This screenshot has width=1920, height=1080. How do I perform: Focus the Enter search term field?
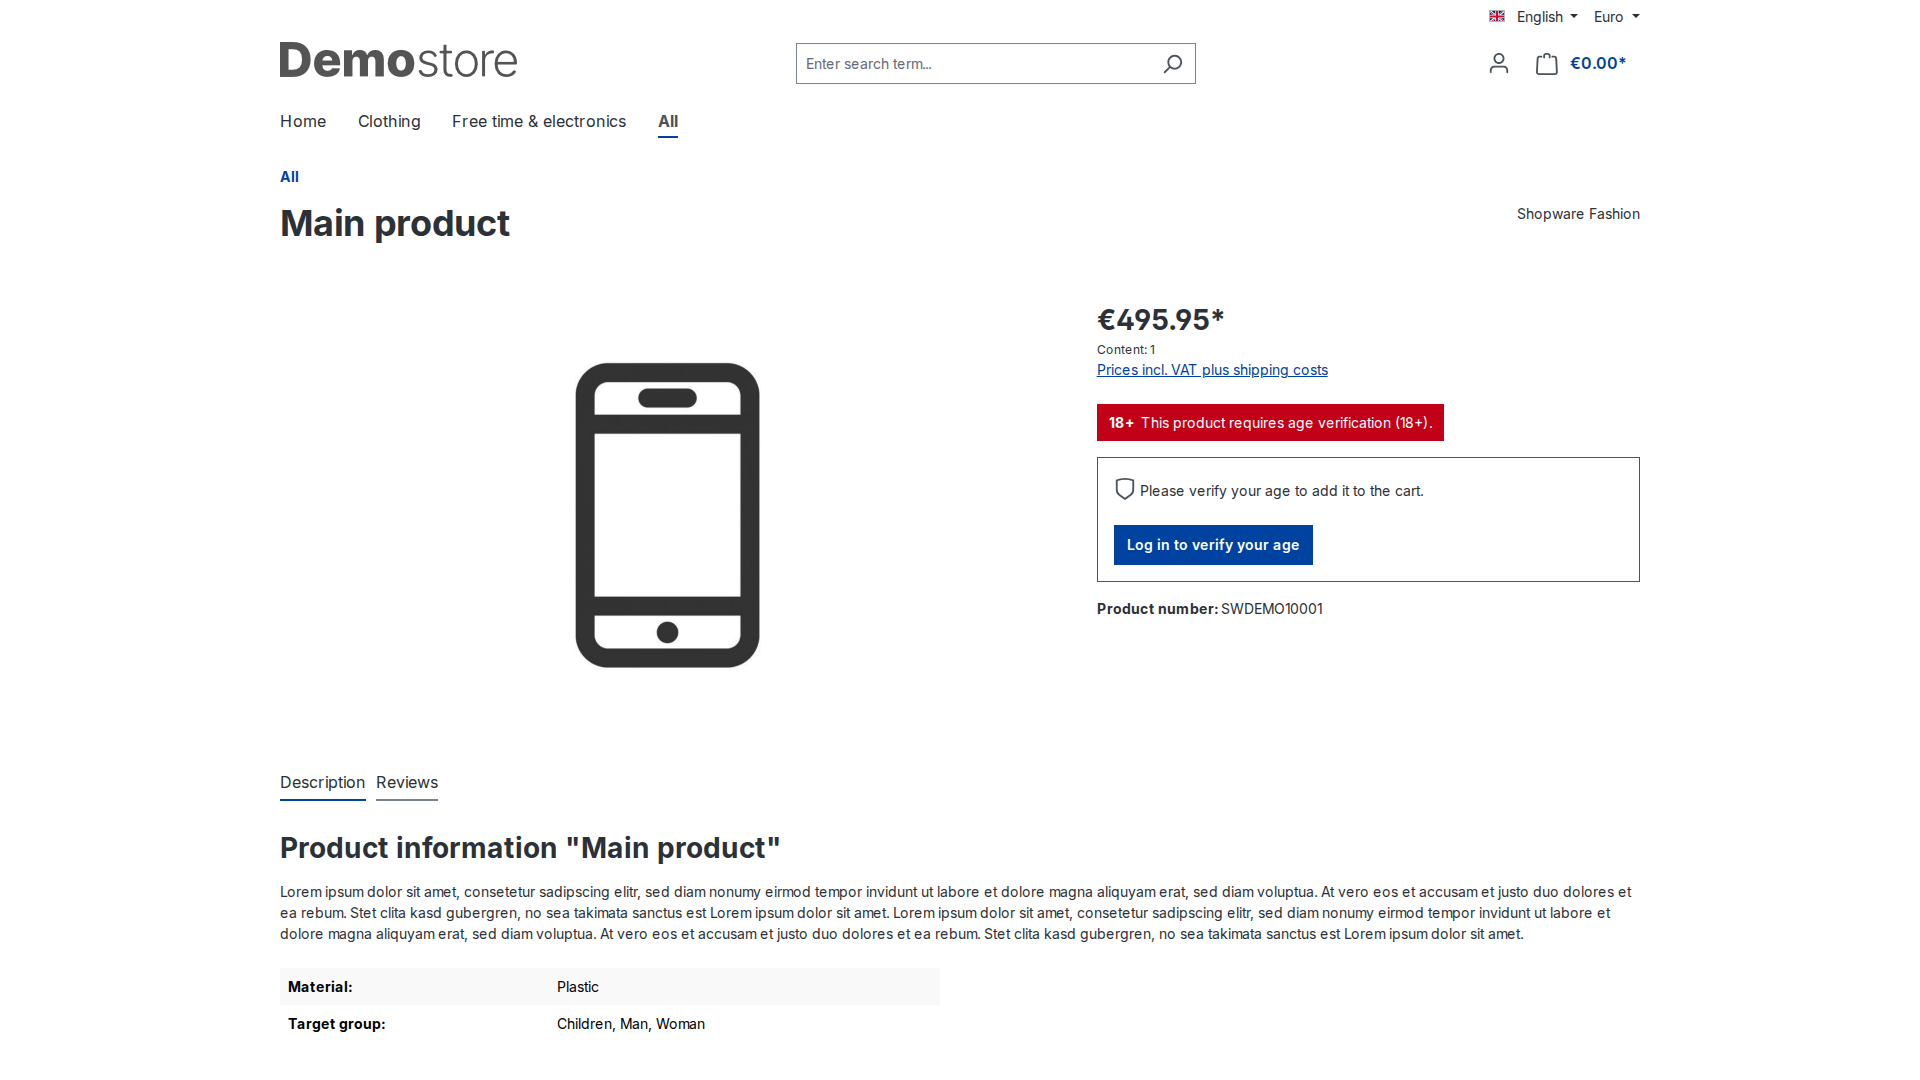pyautogui.click(x=975, y=64)
